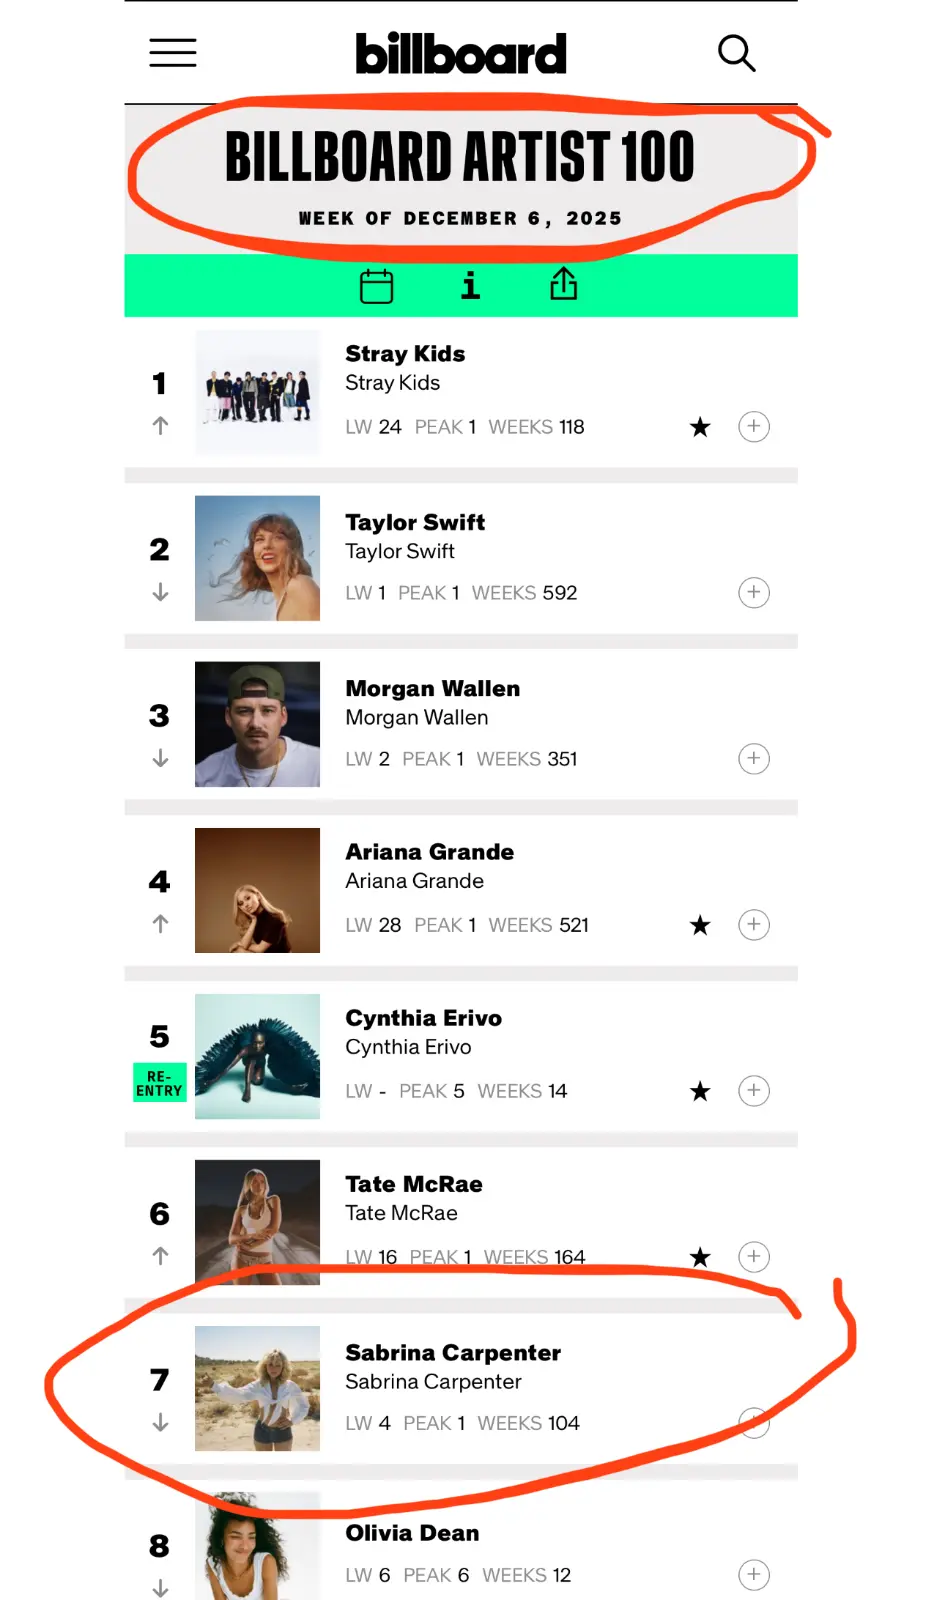Expand Cynthia Erivo entry plus button
Image resolution: width=945 pixels, height=1600 pixels.
(x=754, y=1091)
